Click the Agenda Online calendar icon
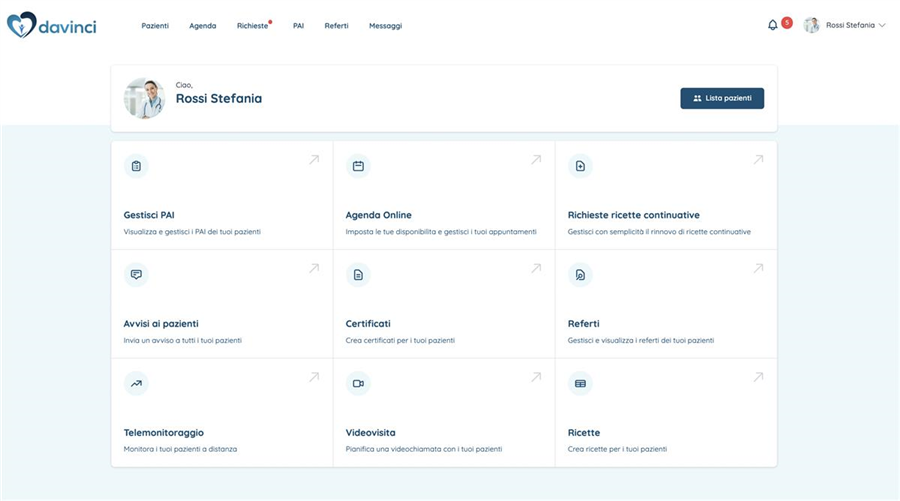Viewport: 900px width, 501px height. pos(358,166)
